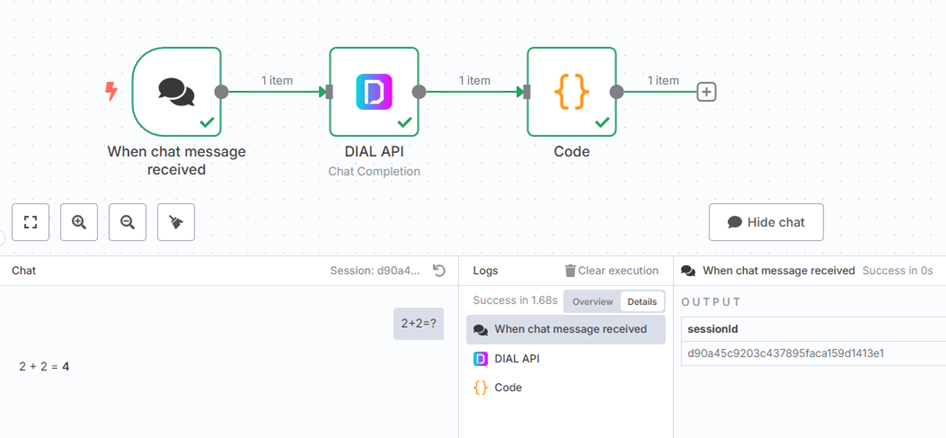Reset the chat session with the refresh icon

pyautogui.click(x=439, y=271)
